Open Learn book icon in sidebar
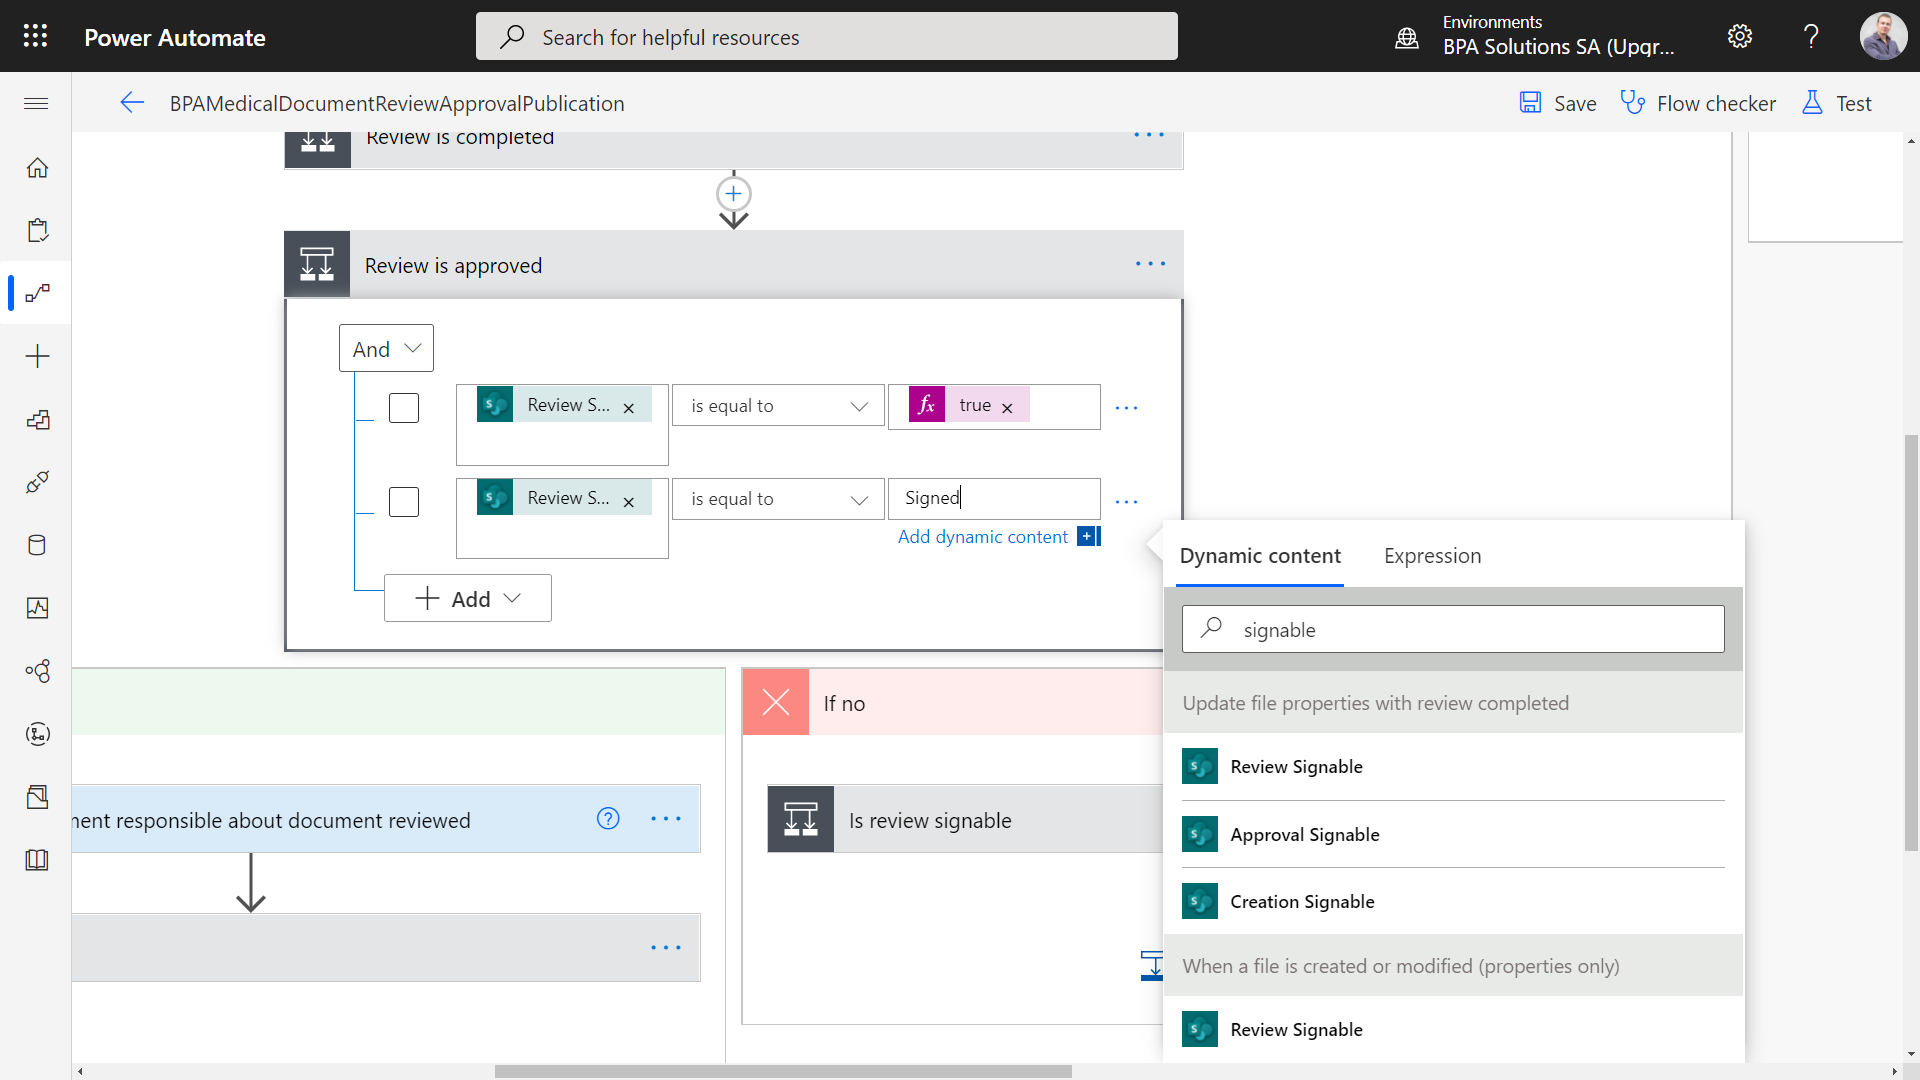The height and width of the screenshot is (1080, 1920). click(x=37, y=860)
